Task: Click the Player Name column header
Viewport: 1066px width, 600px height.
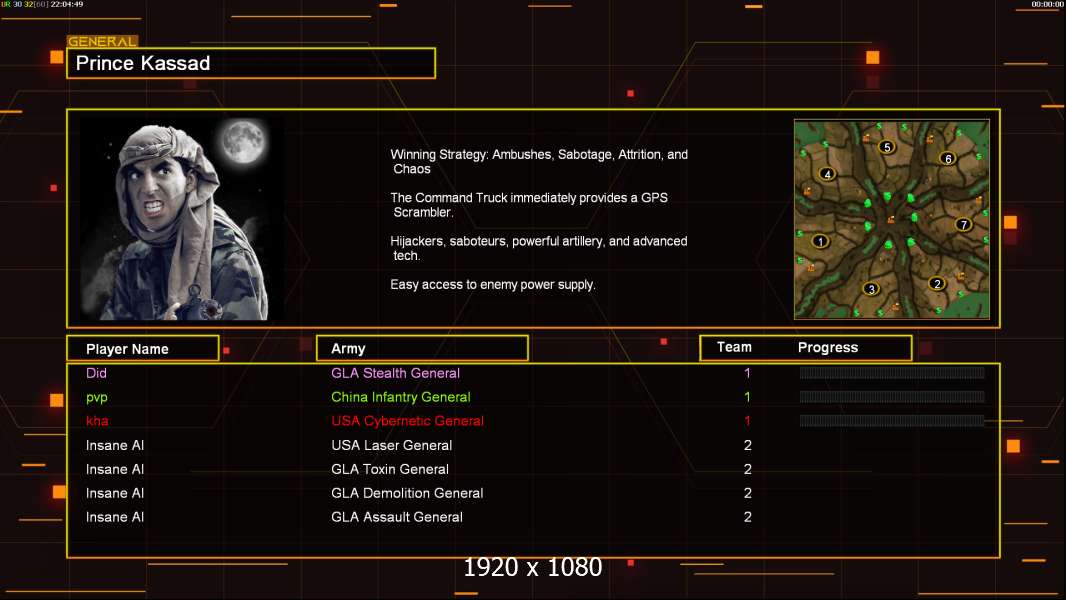Action: coord(143,349)
